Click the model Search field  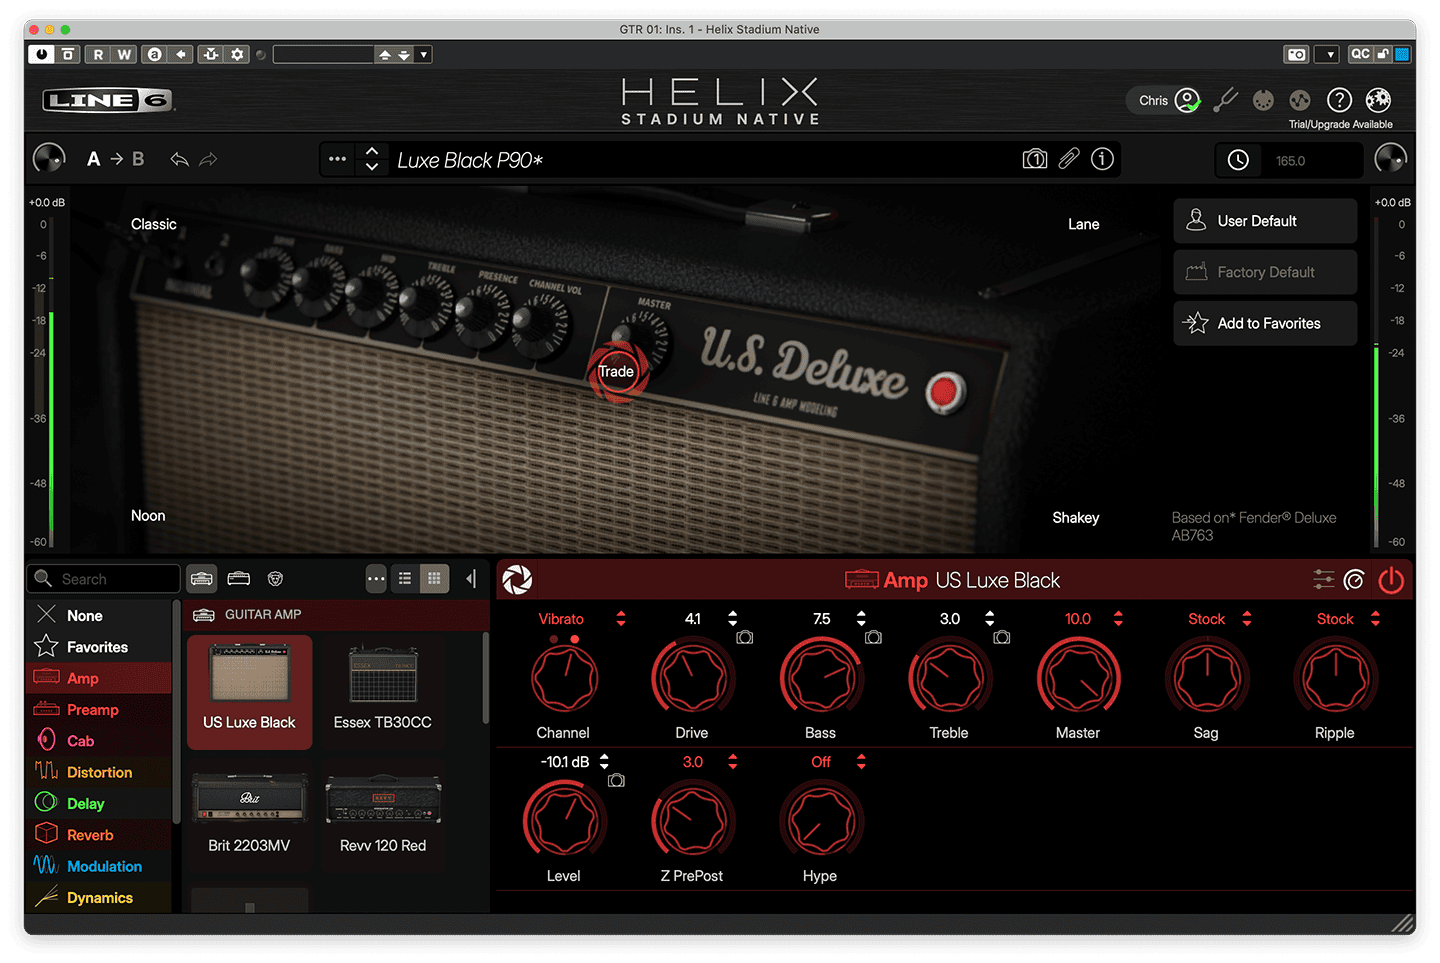104,579
